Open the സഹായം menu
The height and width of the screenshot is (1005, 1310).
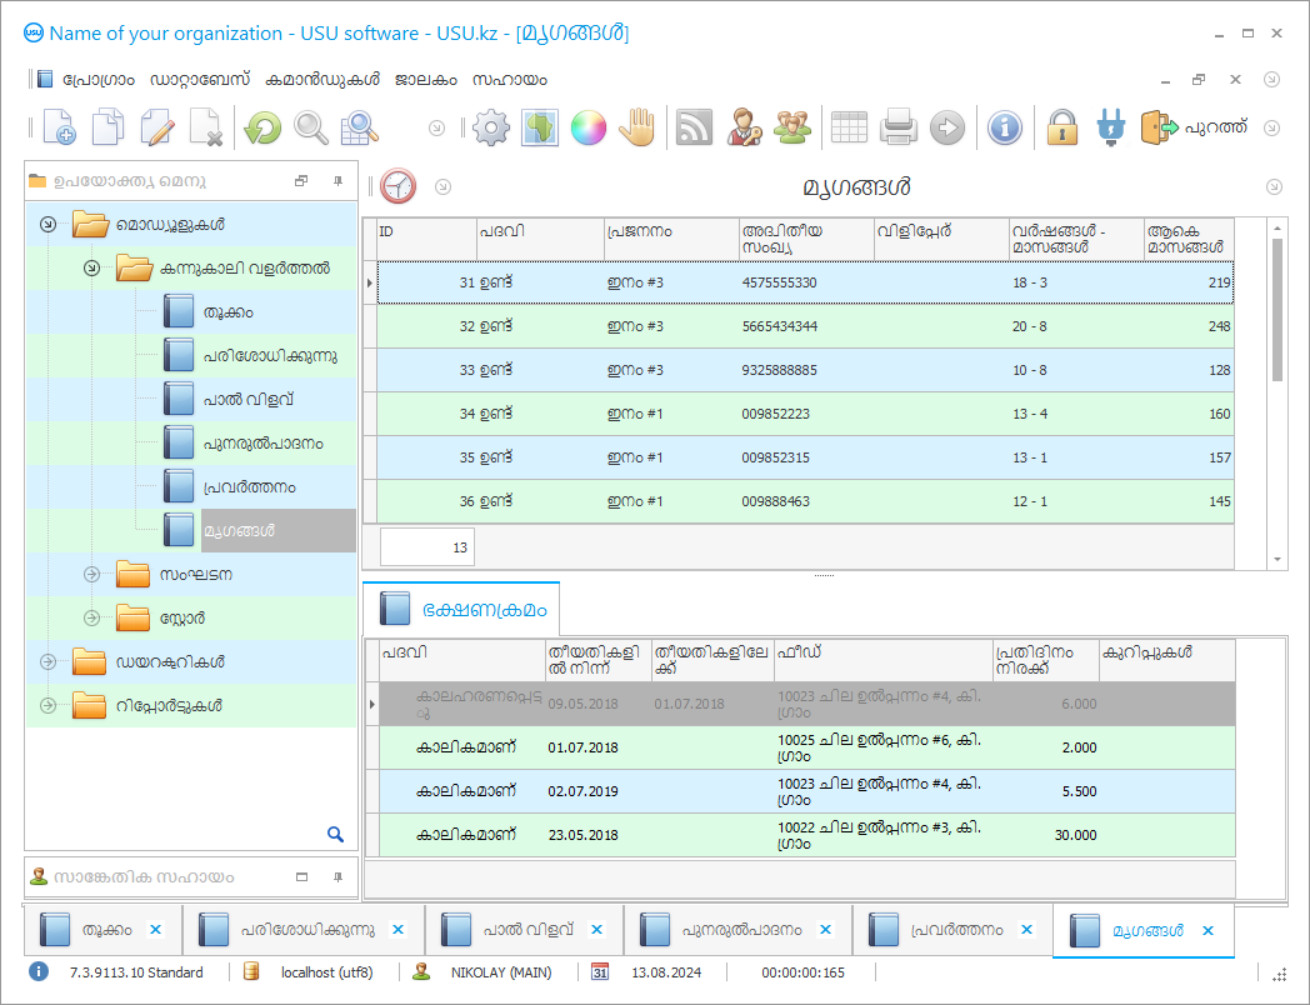click(510, 80)
